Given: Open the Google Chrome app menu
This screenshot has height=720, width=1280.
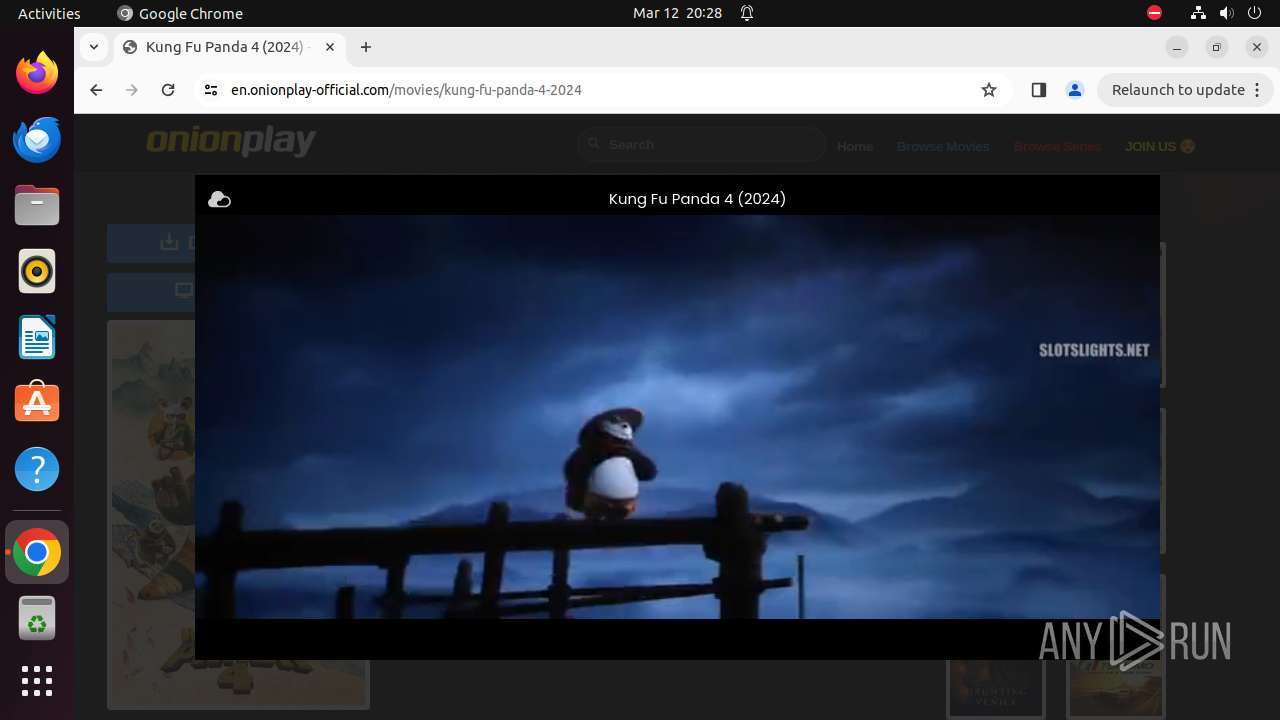Looking at the screenshot, I should 180,13.
